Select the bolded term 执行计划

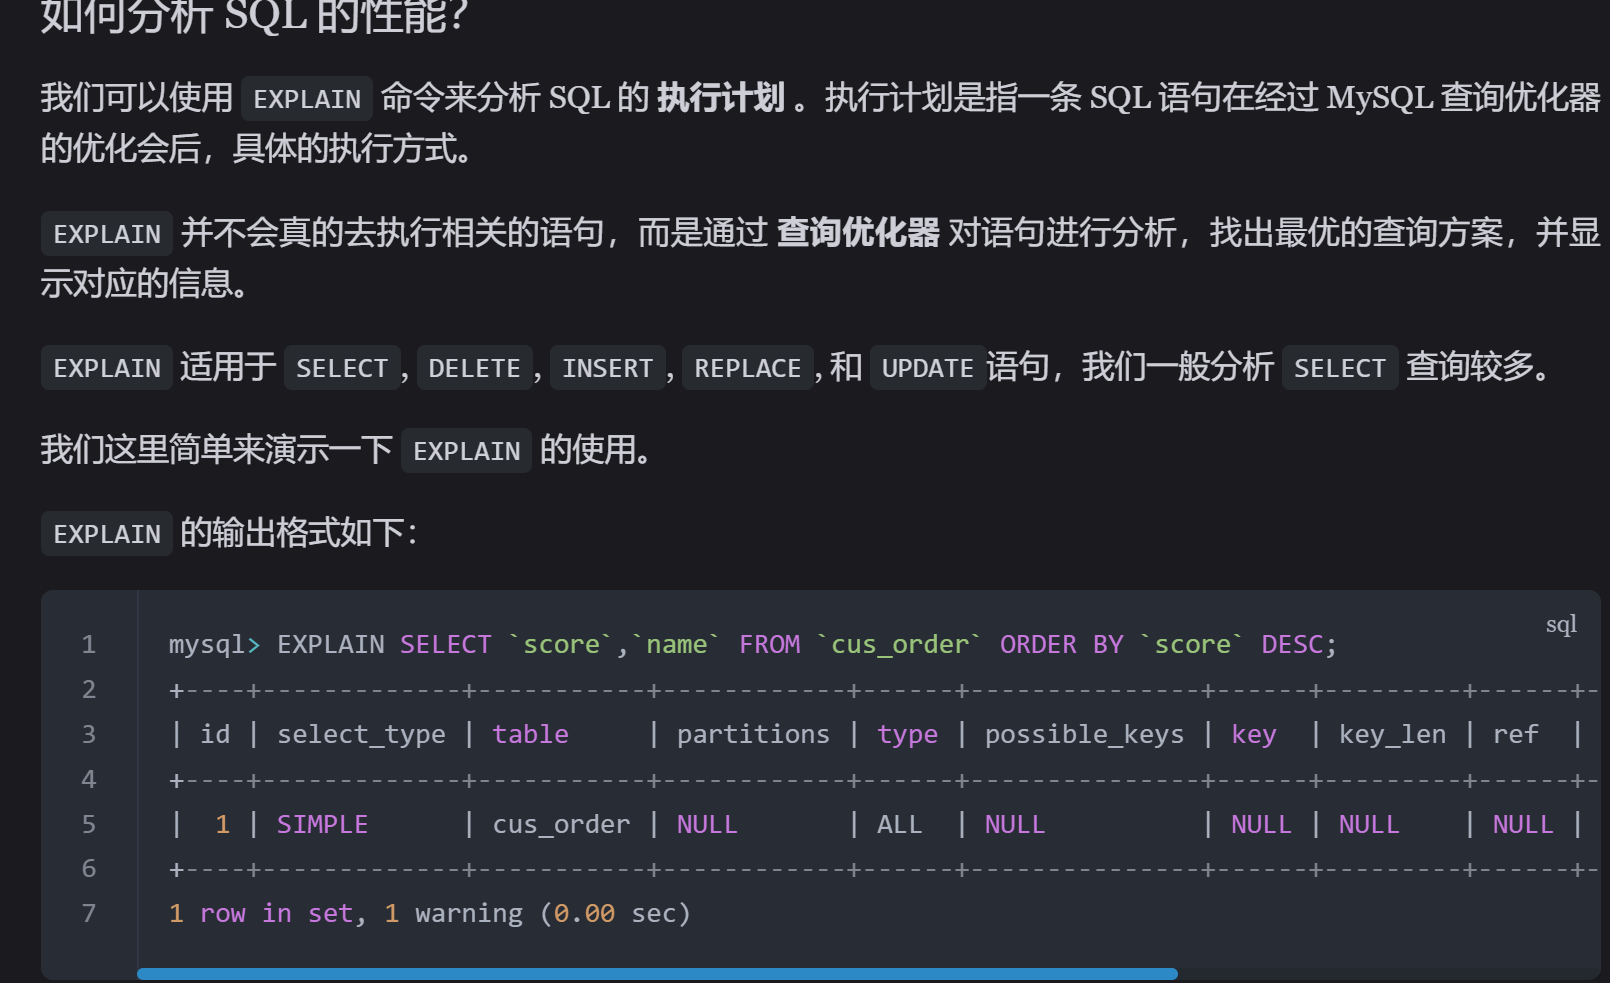tap(720, 97)
